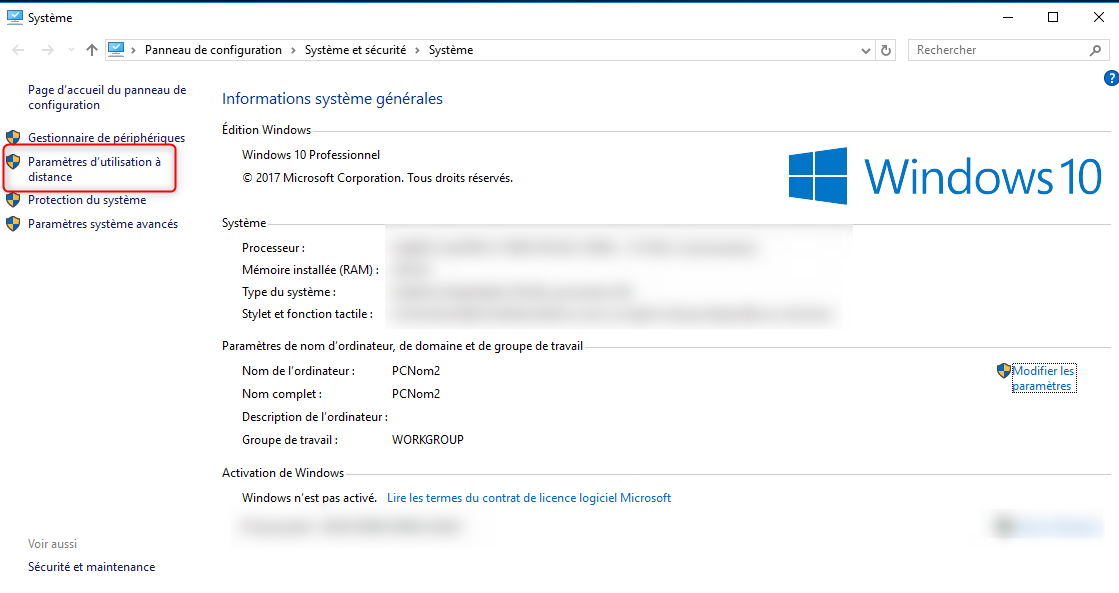Click shield icon beside Paramètres système avancés

click(13, 224)
